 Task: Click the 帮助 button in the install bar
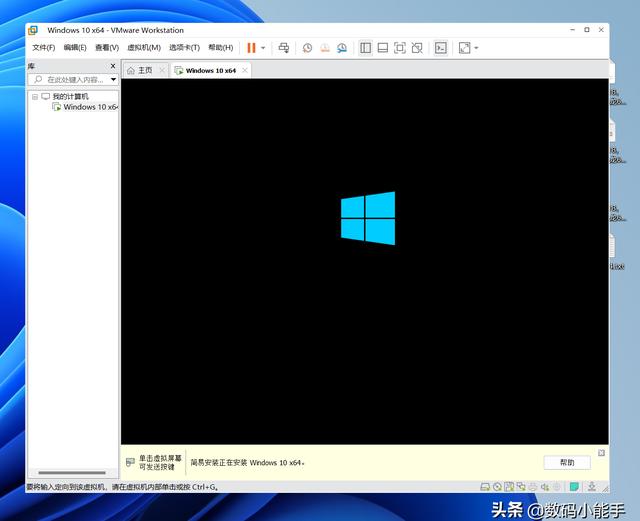tap(567, 463)
